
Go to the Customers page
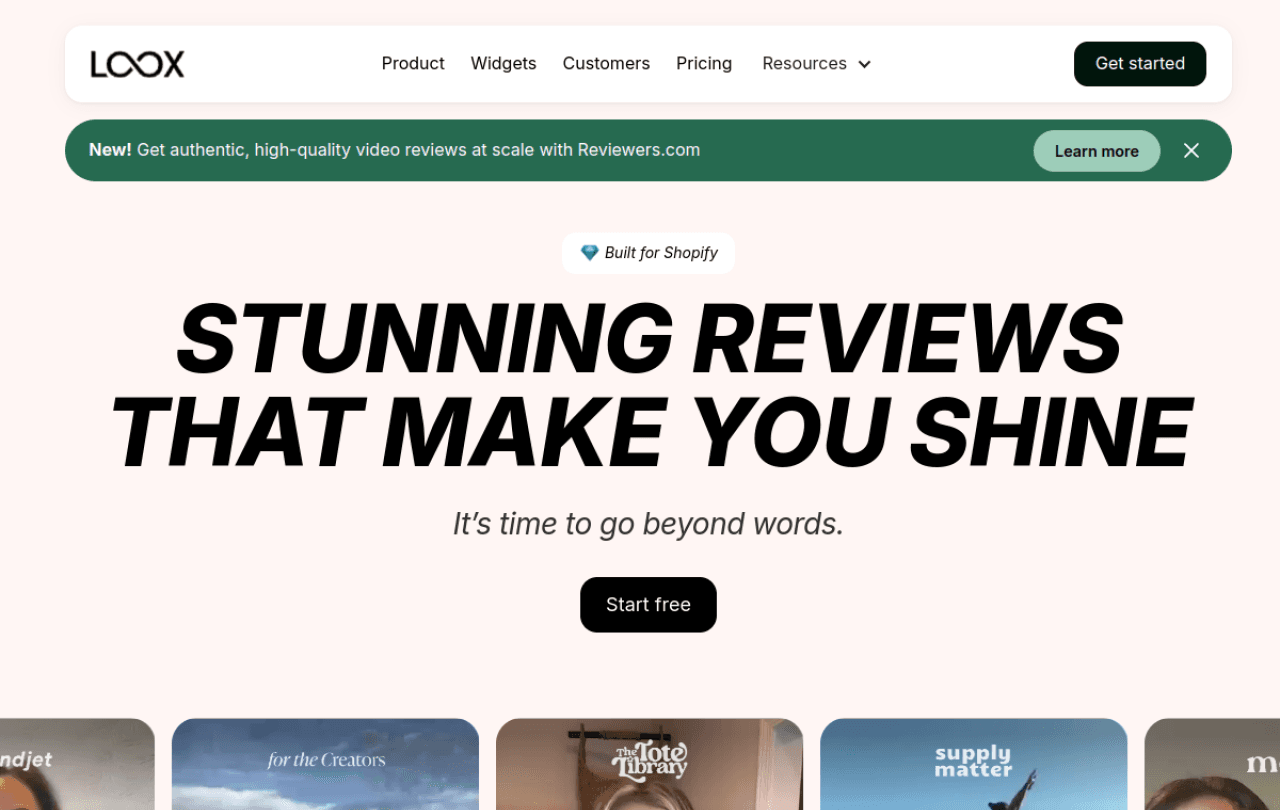point(606,63)
